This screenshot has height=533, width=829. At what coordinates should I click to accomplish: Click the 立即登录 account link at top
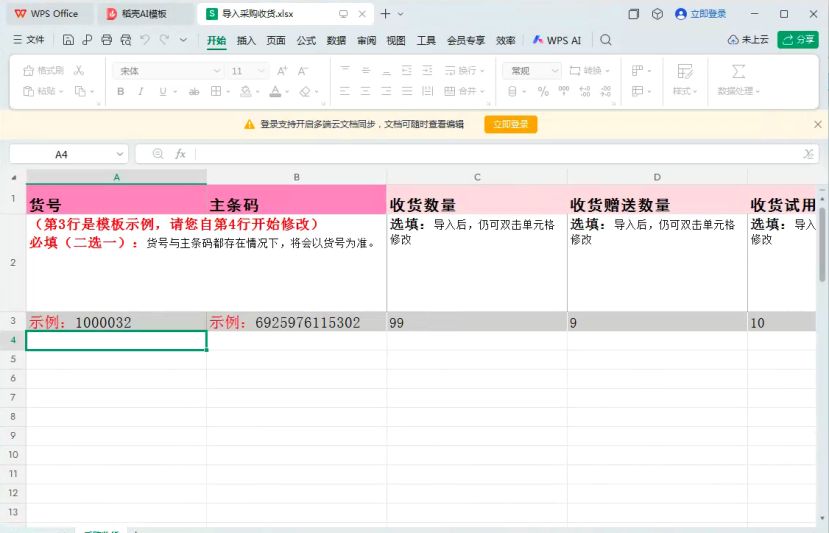701,14
